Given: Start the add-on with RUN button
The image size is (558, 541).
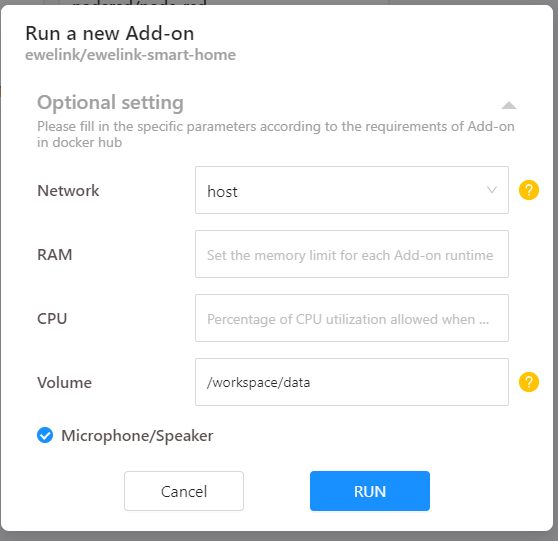Looking at the screenshot, I should point(370,491).
